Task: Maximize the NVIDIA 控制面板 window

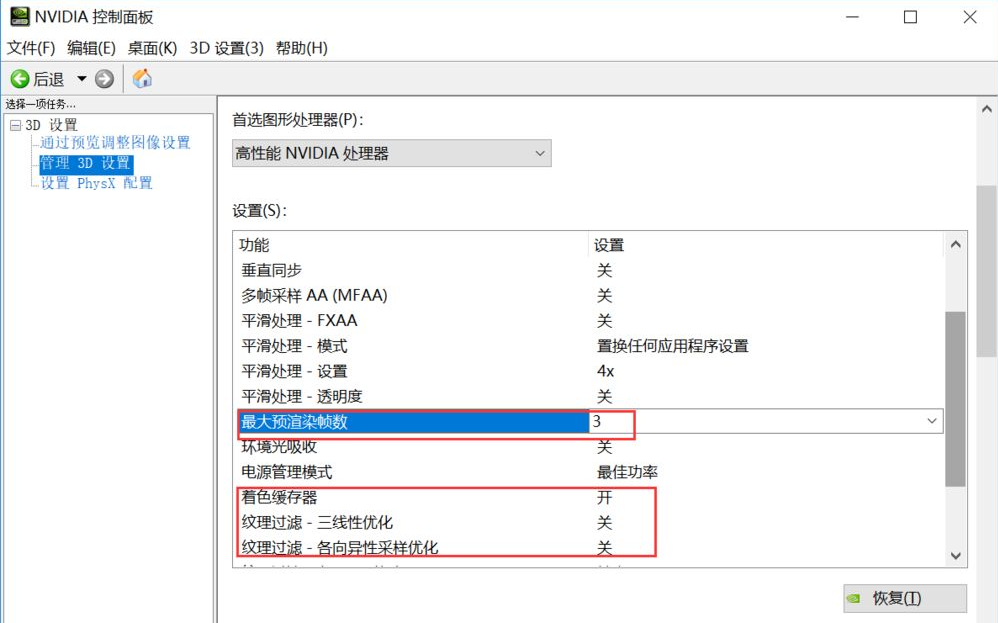Action: (x=911, y=17)
